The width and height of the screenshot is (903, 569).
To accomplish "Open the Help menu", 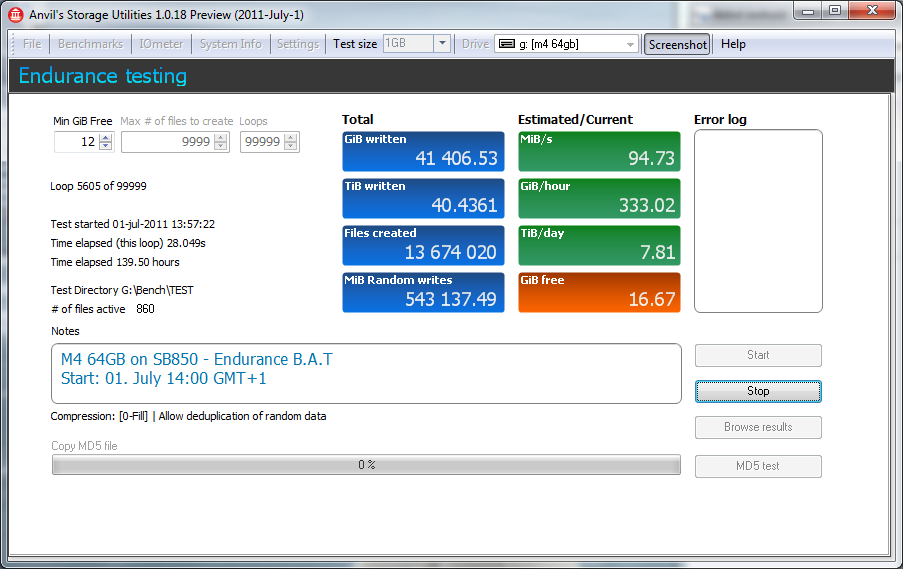I will [x=733, y=44].
